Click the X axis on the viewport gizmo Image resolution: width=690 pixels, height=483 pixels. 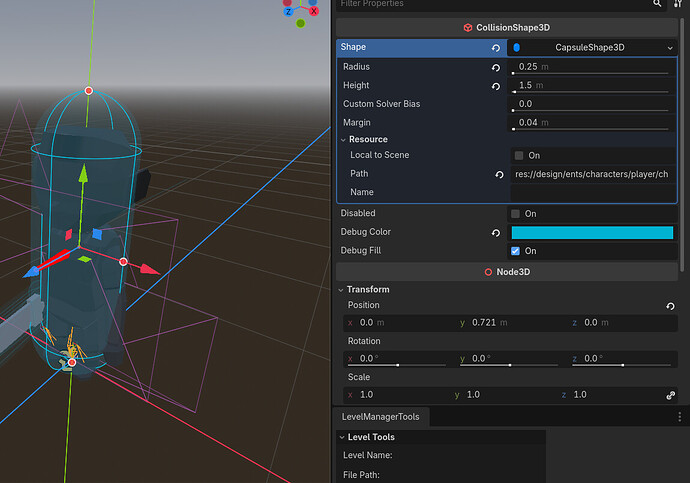314,11
